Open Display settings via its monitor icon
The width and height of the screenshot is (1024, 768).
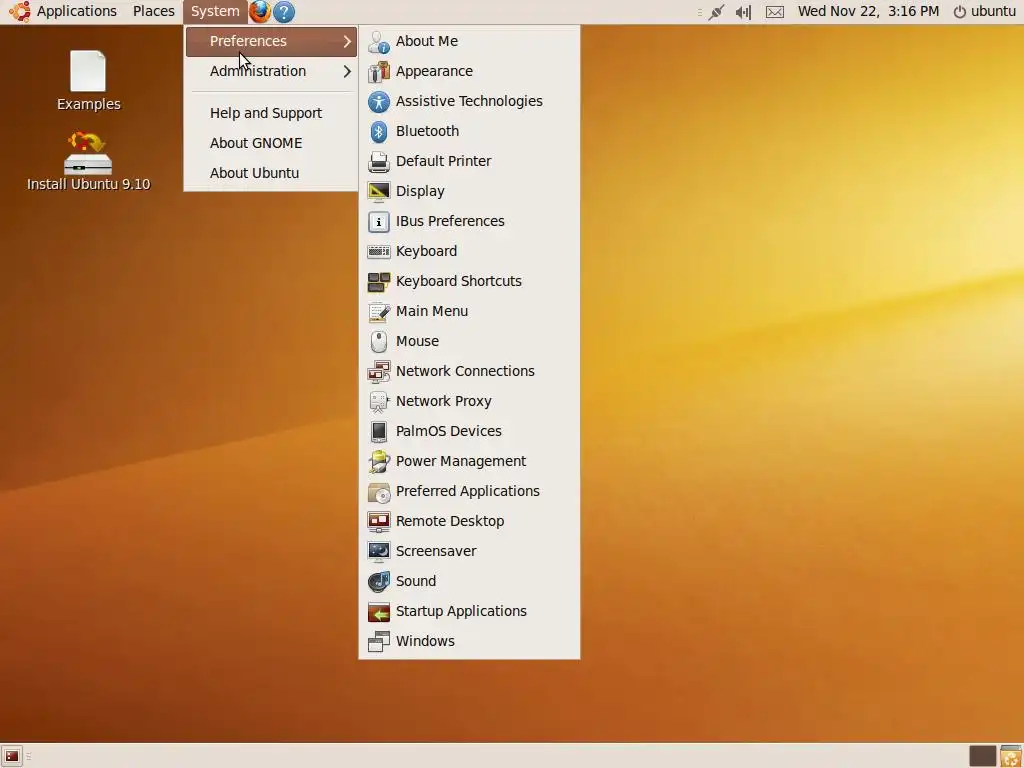[x=378, y=191]
